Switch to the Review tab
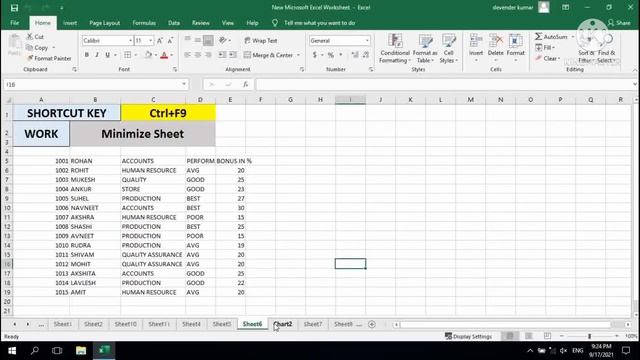This screenshot has height=360, width=640. [200, 23]
